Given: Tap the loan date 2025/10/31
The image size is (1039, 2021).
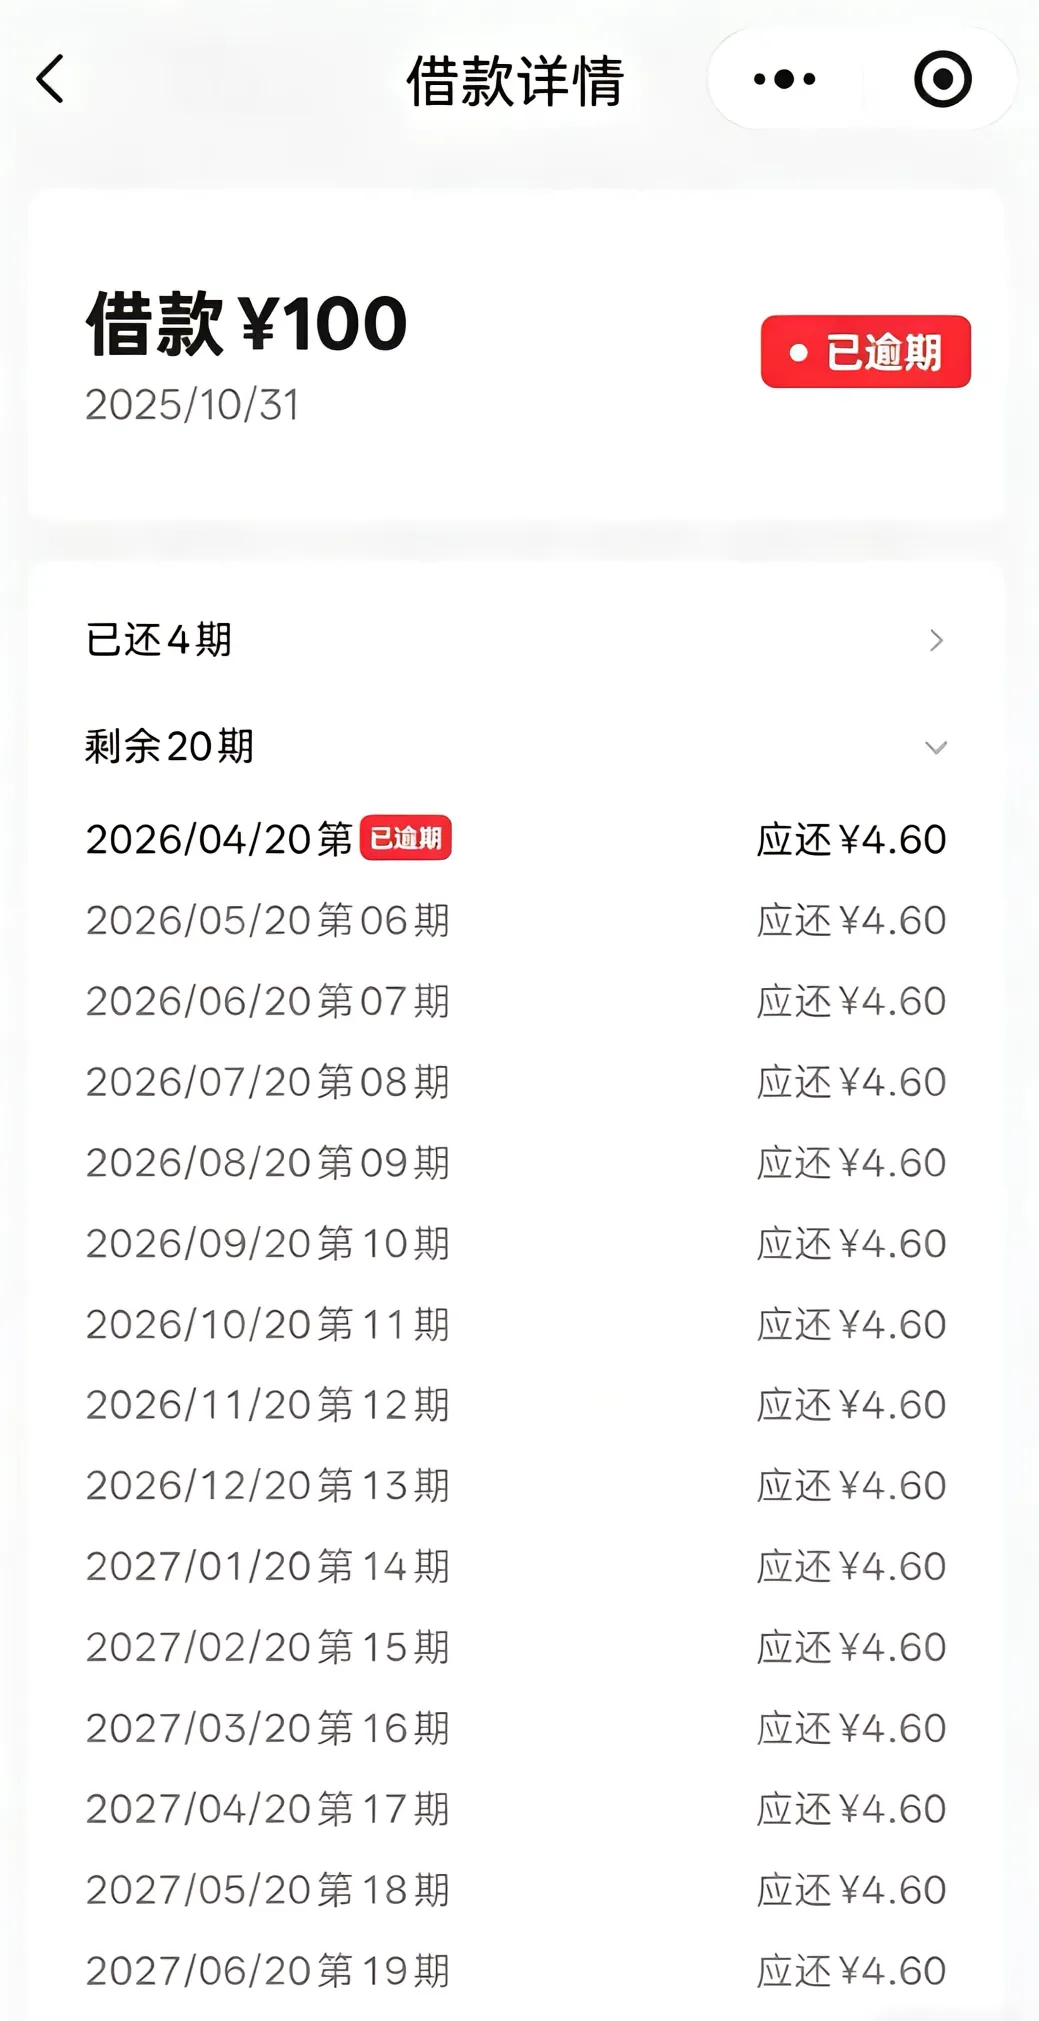Looking at the screenshot, I should (193, 405).
